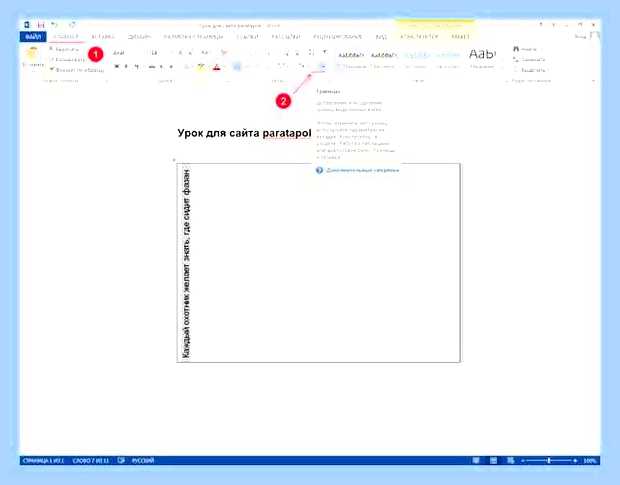Show or hide paragraph marks
Image resolution: width=620 pixels, height=485 pixels.
325,53
